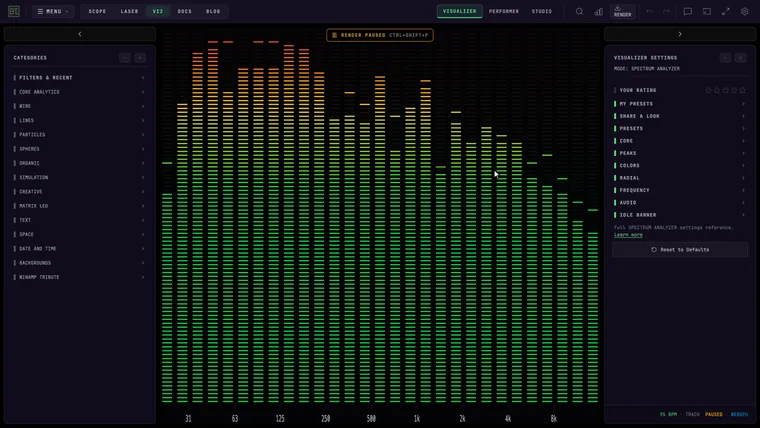Expand the Colors settings section
The image size is (760, 428).
tap(680, 165)
